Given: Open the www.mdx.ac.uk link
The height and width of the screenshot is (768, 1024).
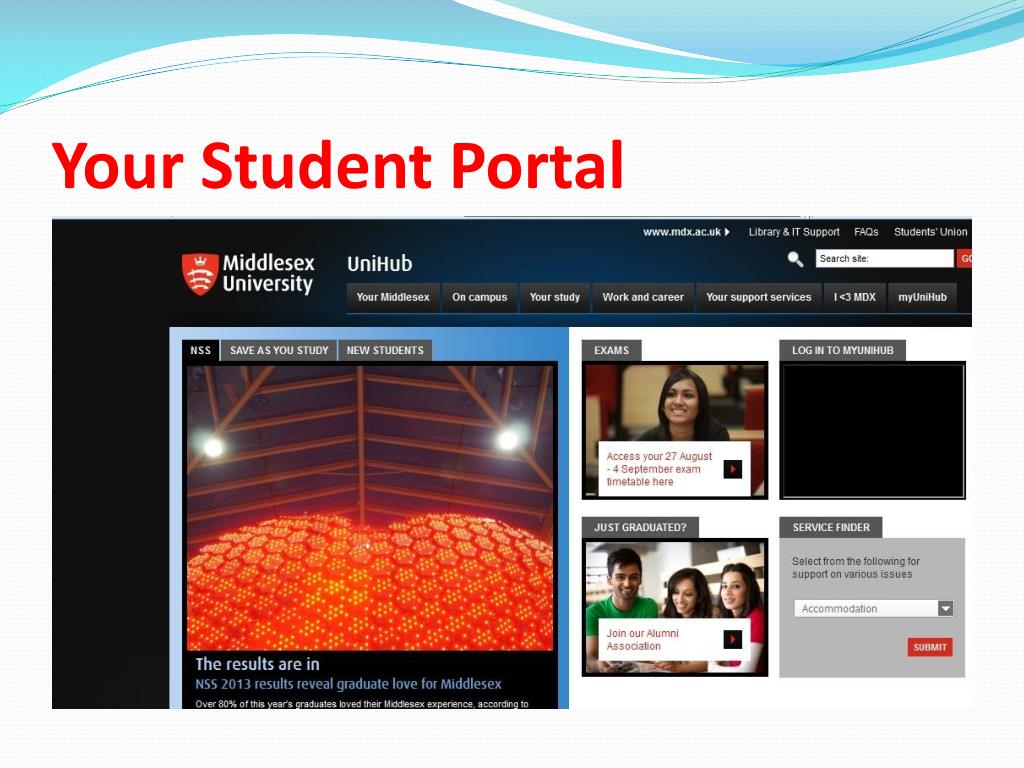Looking at the screenshot, I should (682, 232).
